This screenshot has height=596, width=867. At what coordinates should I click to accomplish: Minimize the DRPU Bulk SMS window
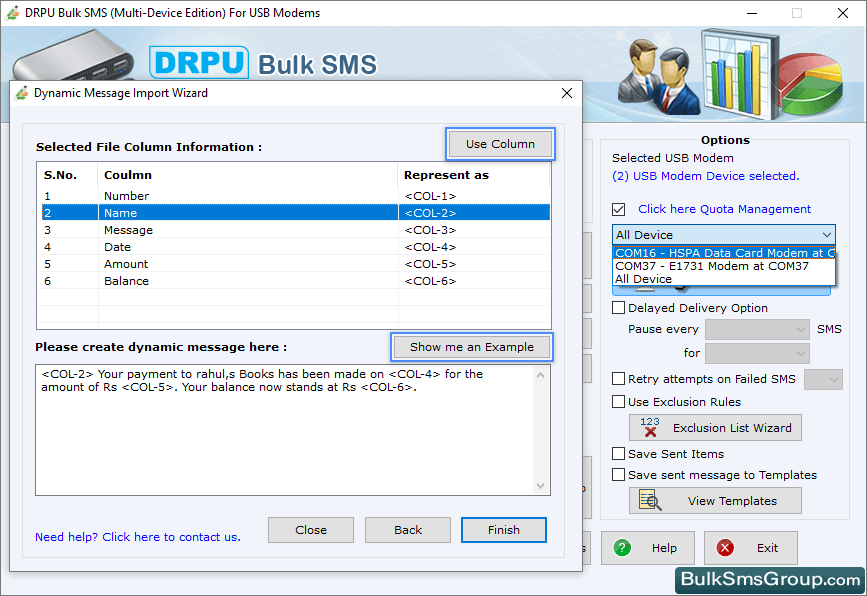point(752,13)
